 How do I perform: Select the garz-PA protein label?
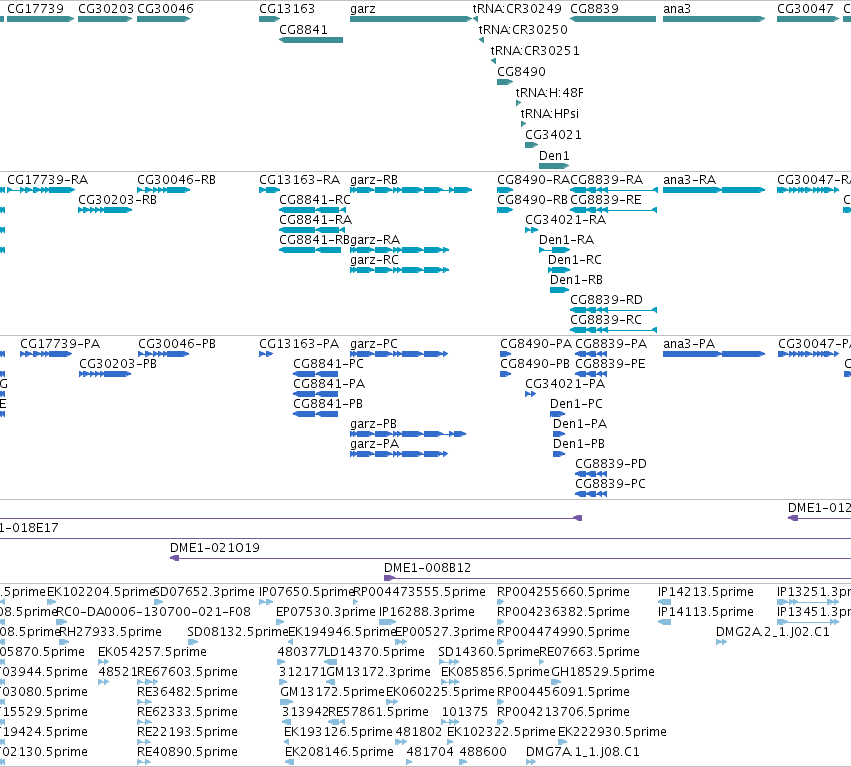coord(374,444)
